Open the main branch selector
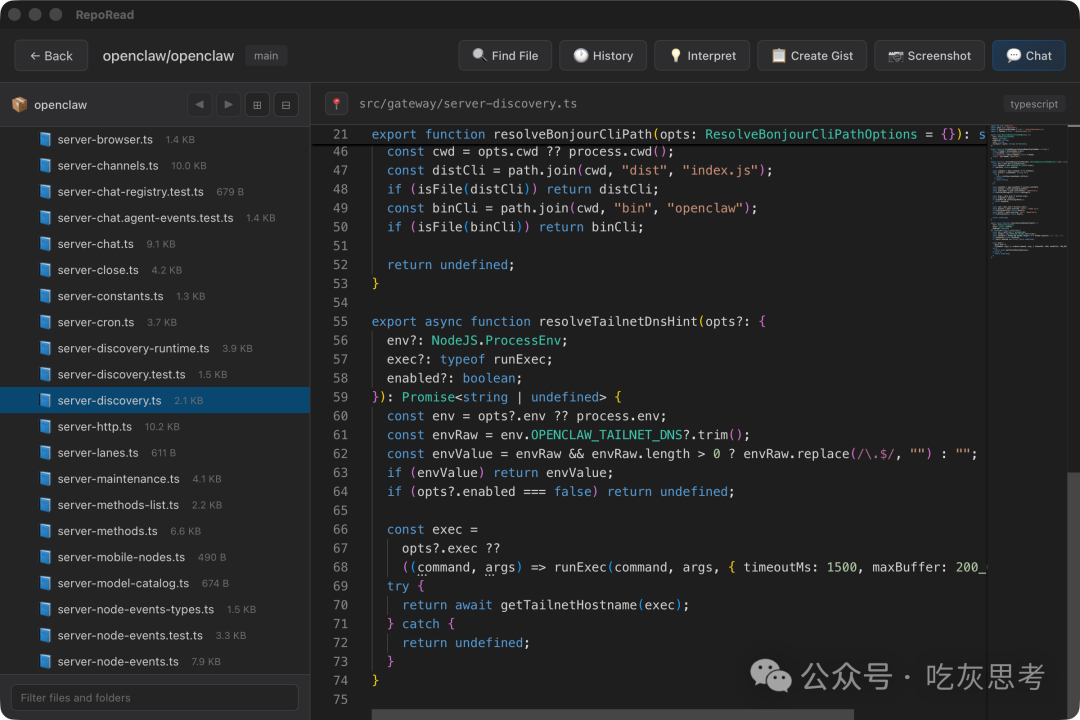Viewport: 1080px width, 720px height. click(x=266, y=56)
